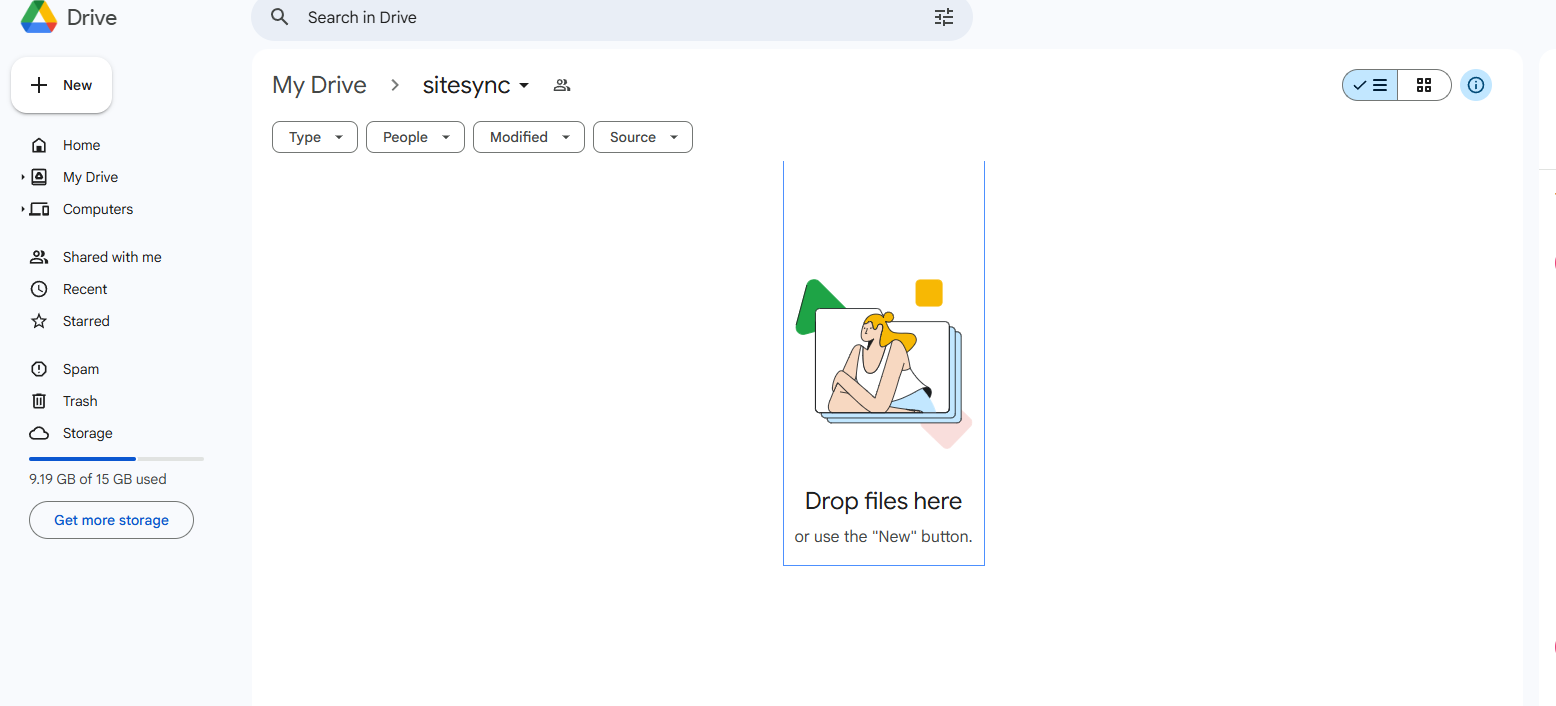Click Get more storage button
The width and height of the screenshot is (1556, 706).
(111, 520)
